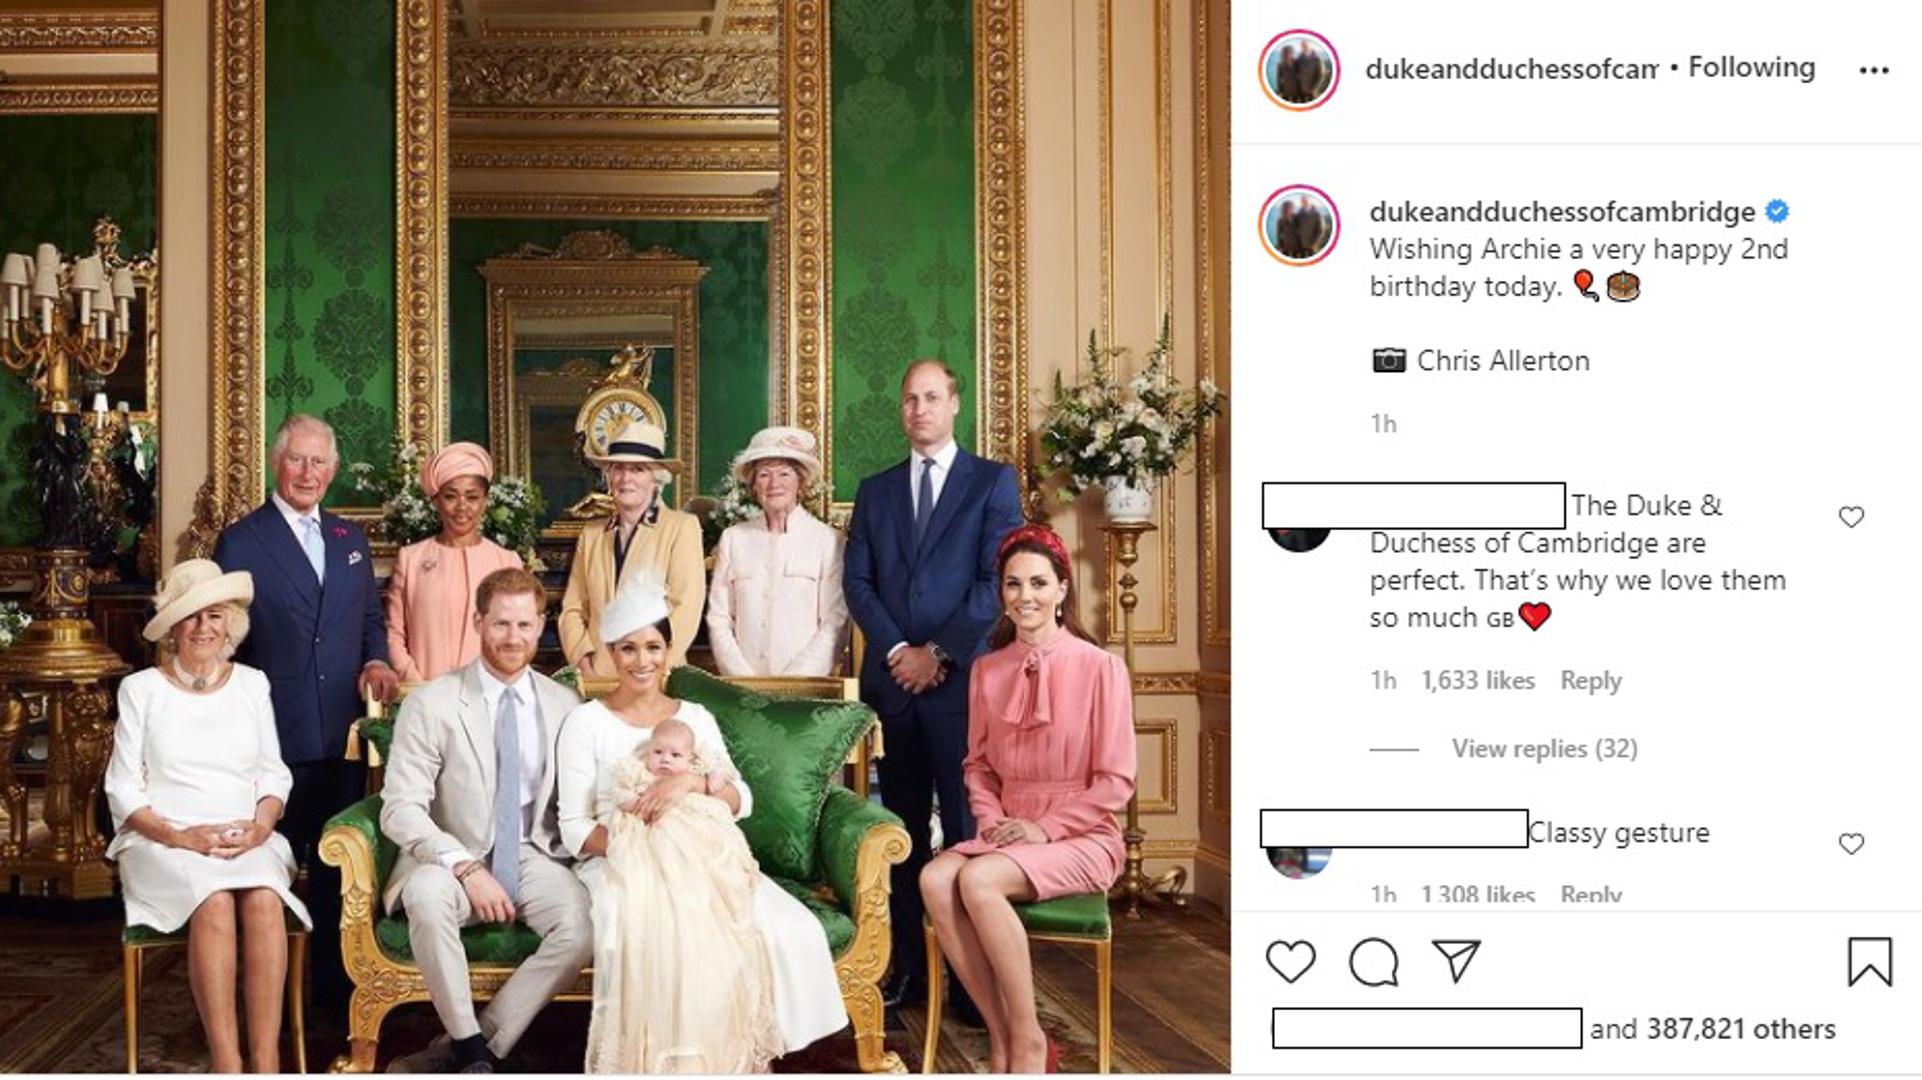
Task: View the 1,633 likes list
Action: (x=1477, y=681)
